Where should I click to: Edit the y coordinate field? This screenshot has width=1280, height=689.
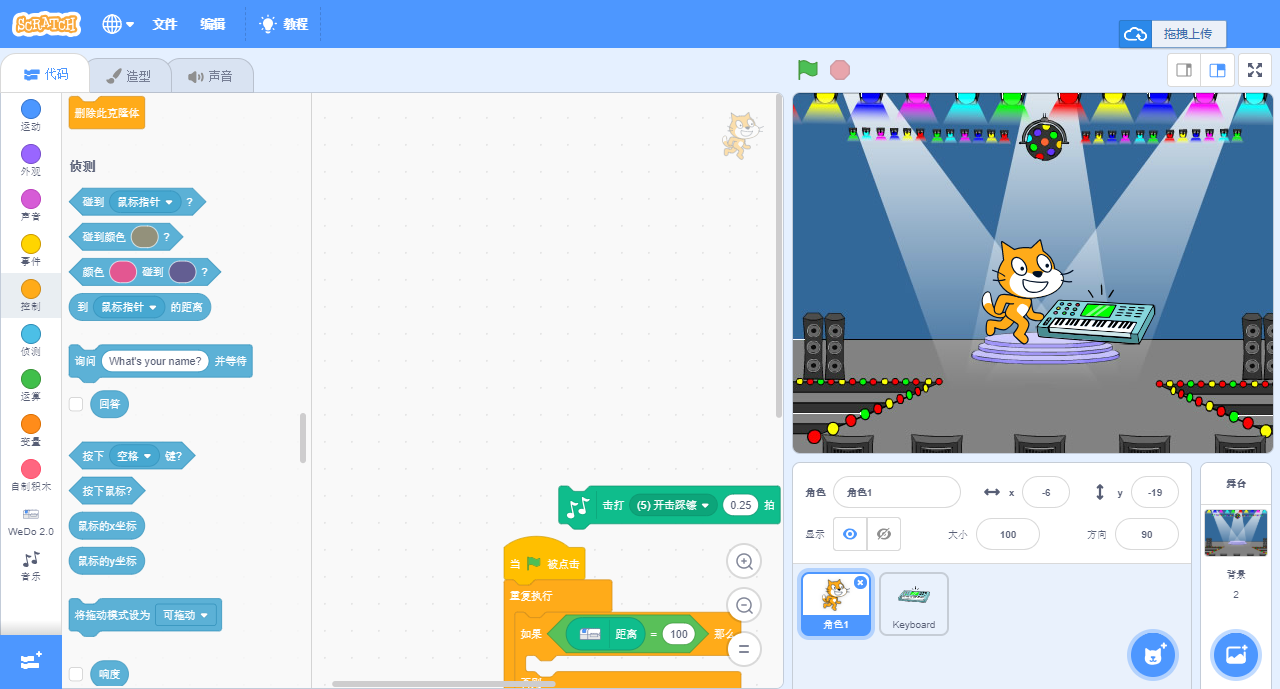(1155, 492)
